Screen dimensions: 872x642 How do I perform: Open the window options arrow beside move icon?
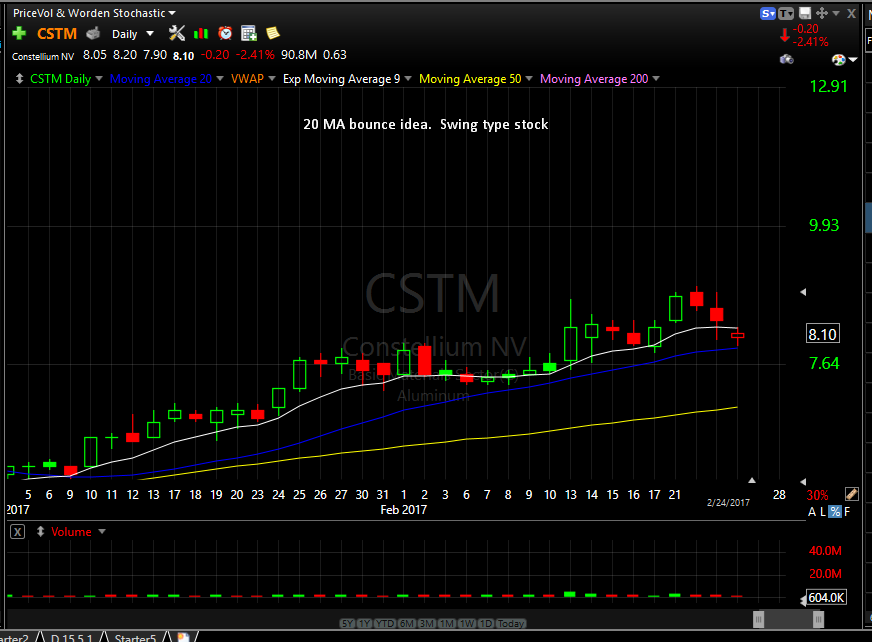tap(836, 13)
